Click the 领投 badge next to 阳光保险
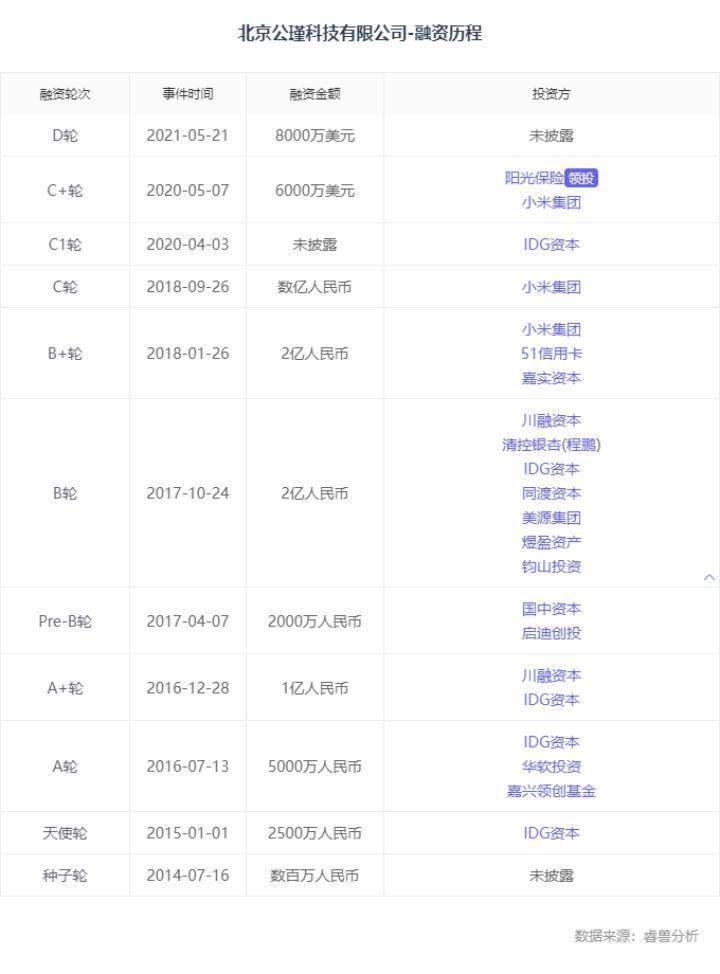This screenshot has height=974, width=720. 581,178
